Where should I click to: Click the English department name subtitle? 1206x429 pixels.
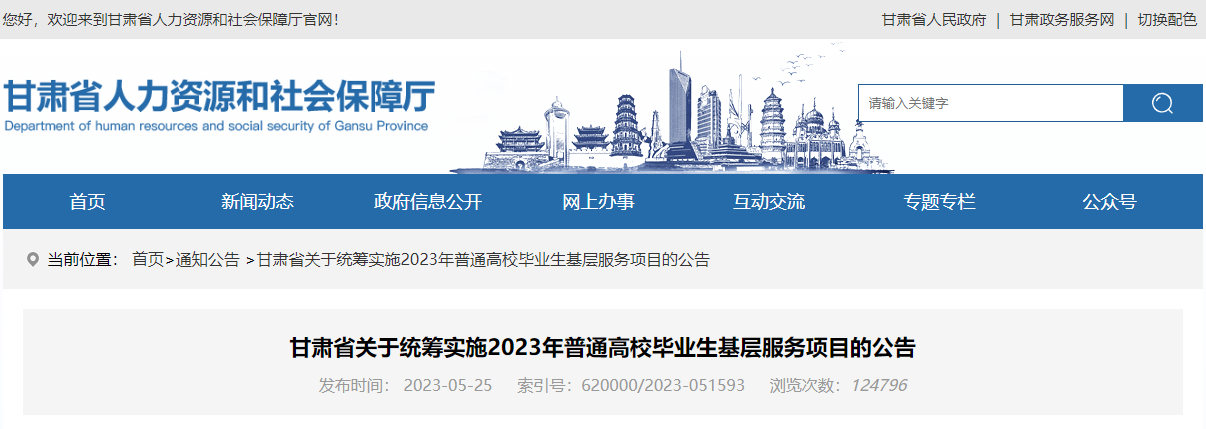[x=216, y=126]
